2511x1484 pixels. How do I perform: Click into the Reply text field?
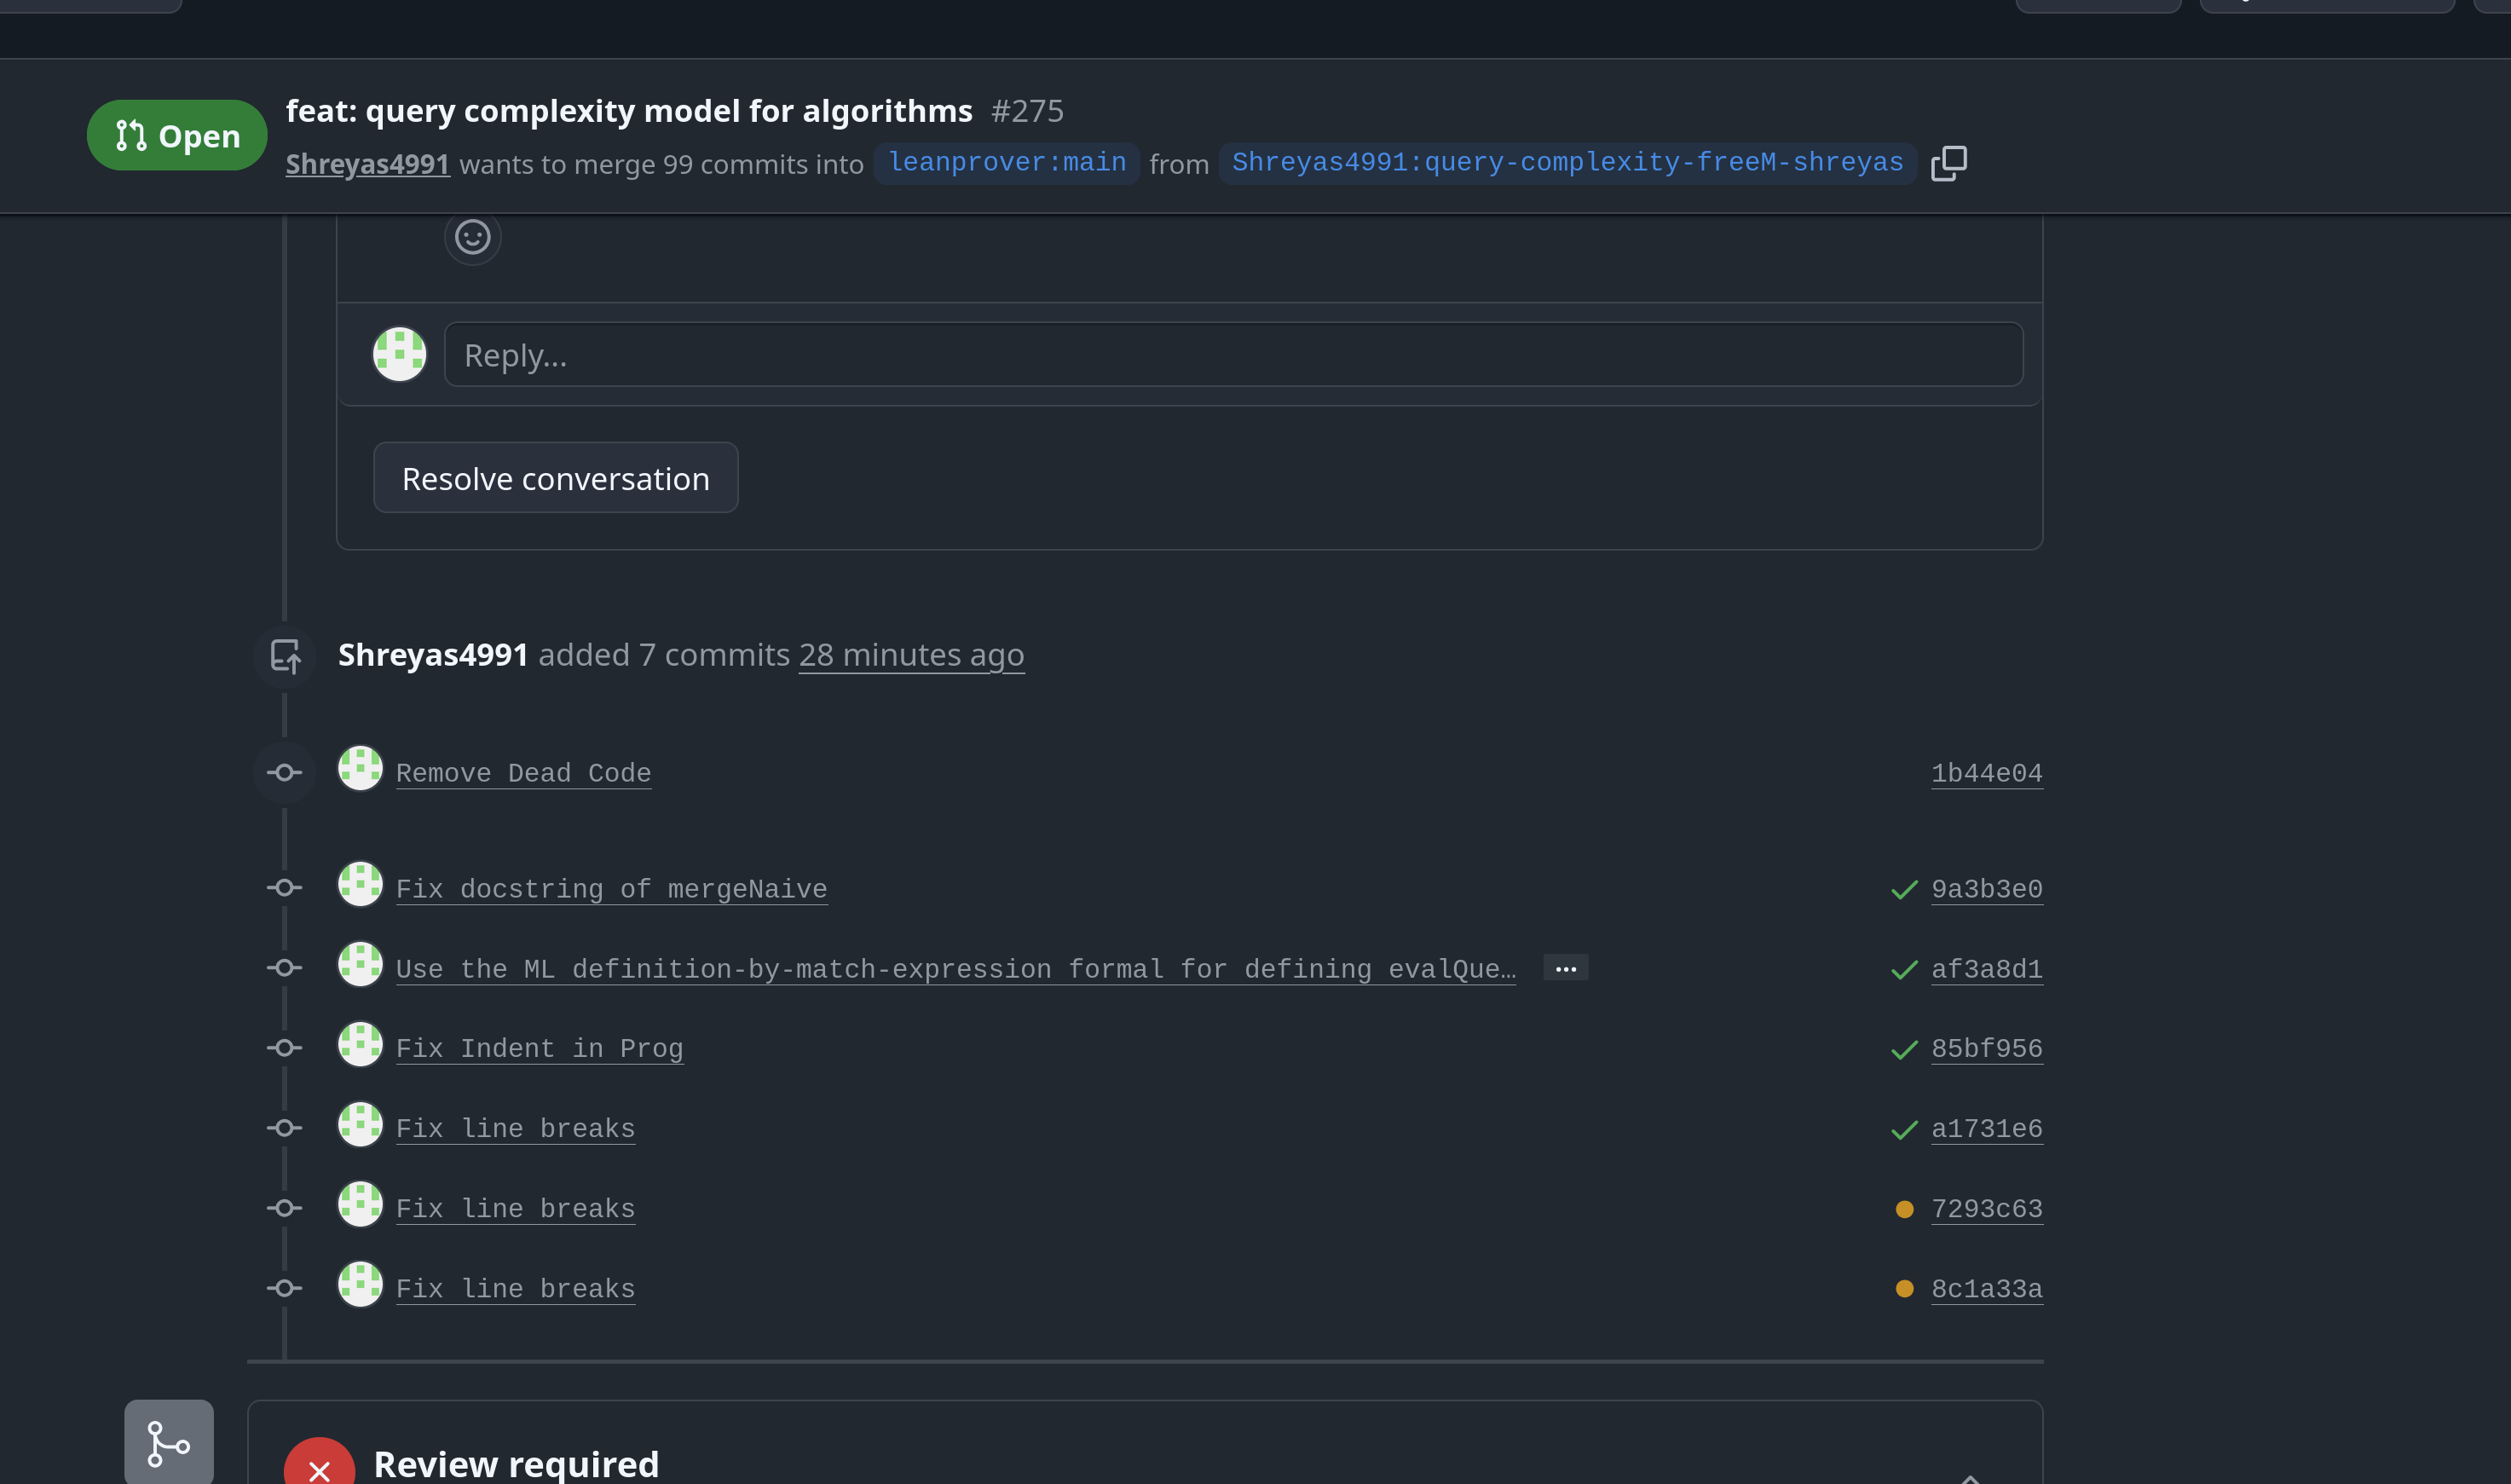pos(1232,355)
